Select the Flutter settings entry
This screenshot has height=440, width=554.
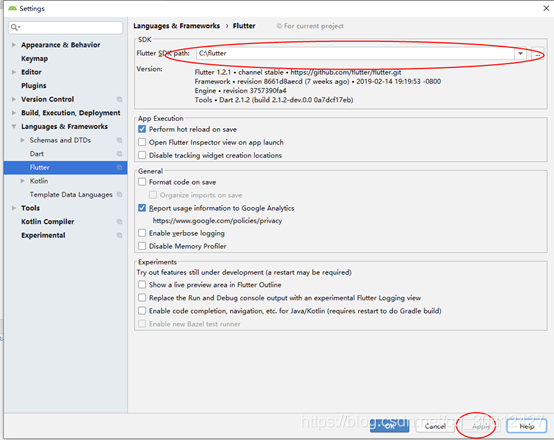pos(65,168)
